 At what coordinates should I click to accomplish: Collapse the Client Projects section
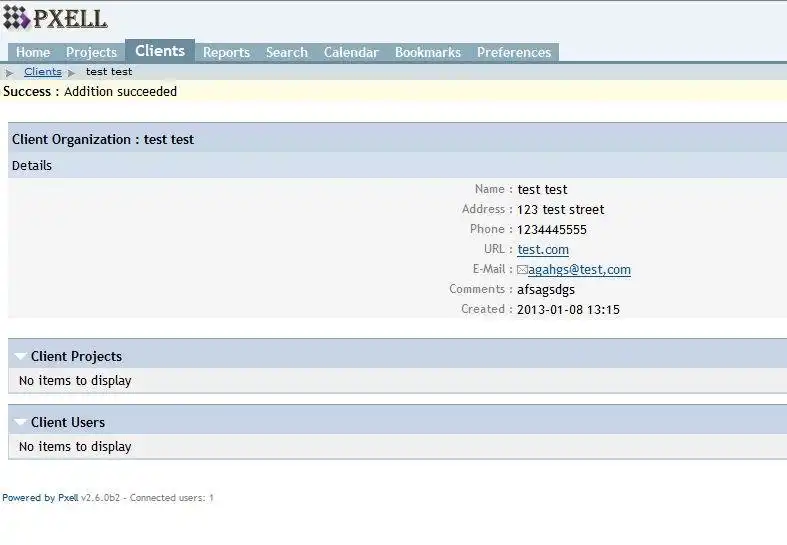tap(21, 356)
